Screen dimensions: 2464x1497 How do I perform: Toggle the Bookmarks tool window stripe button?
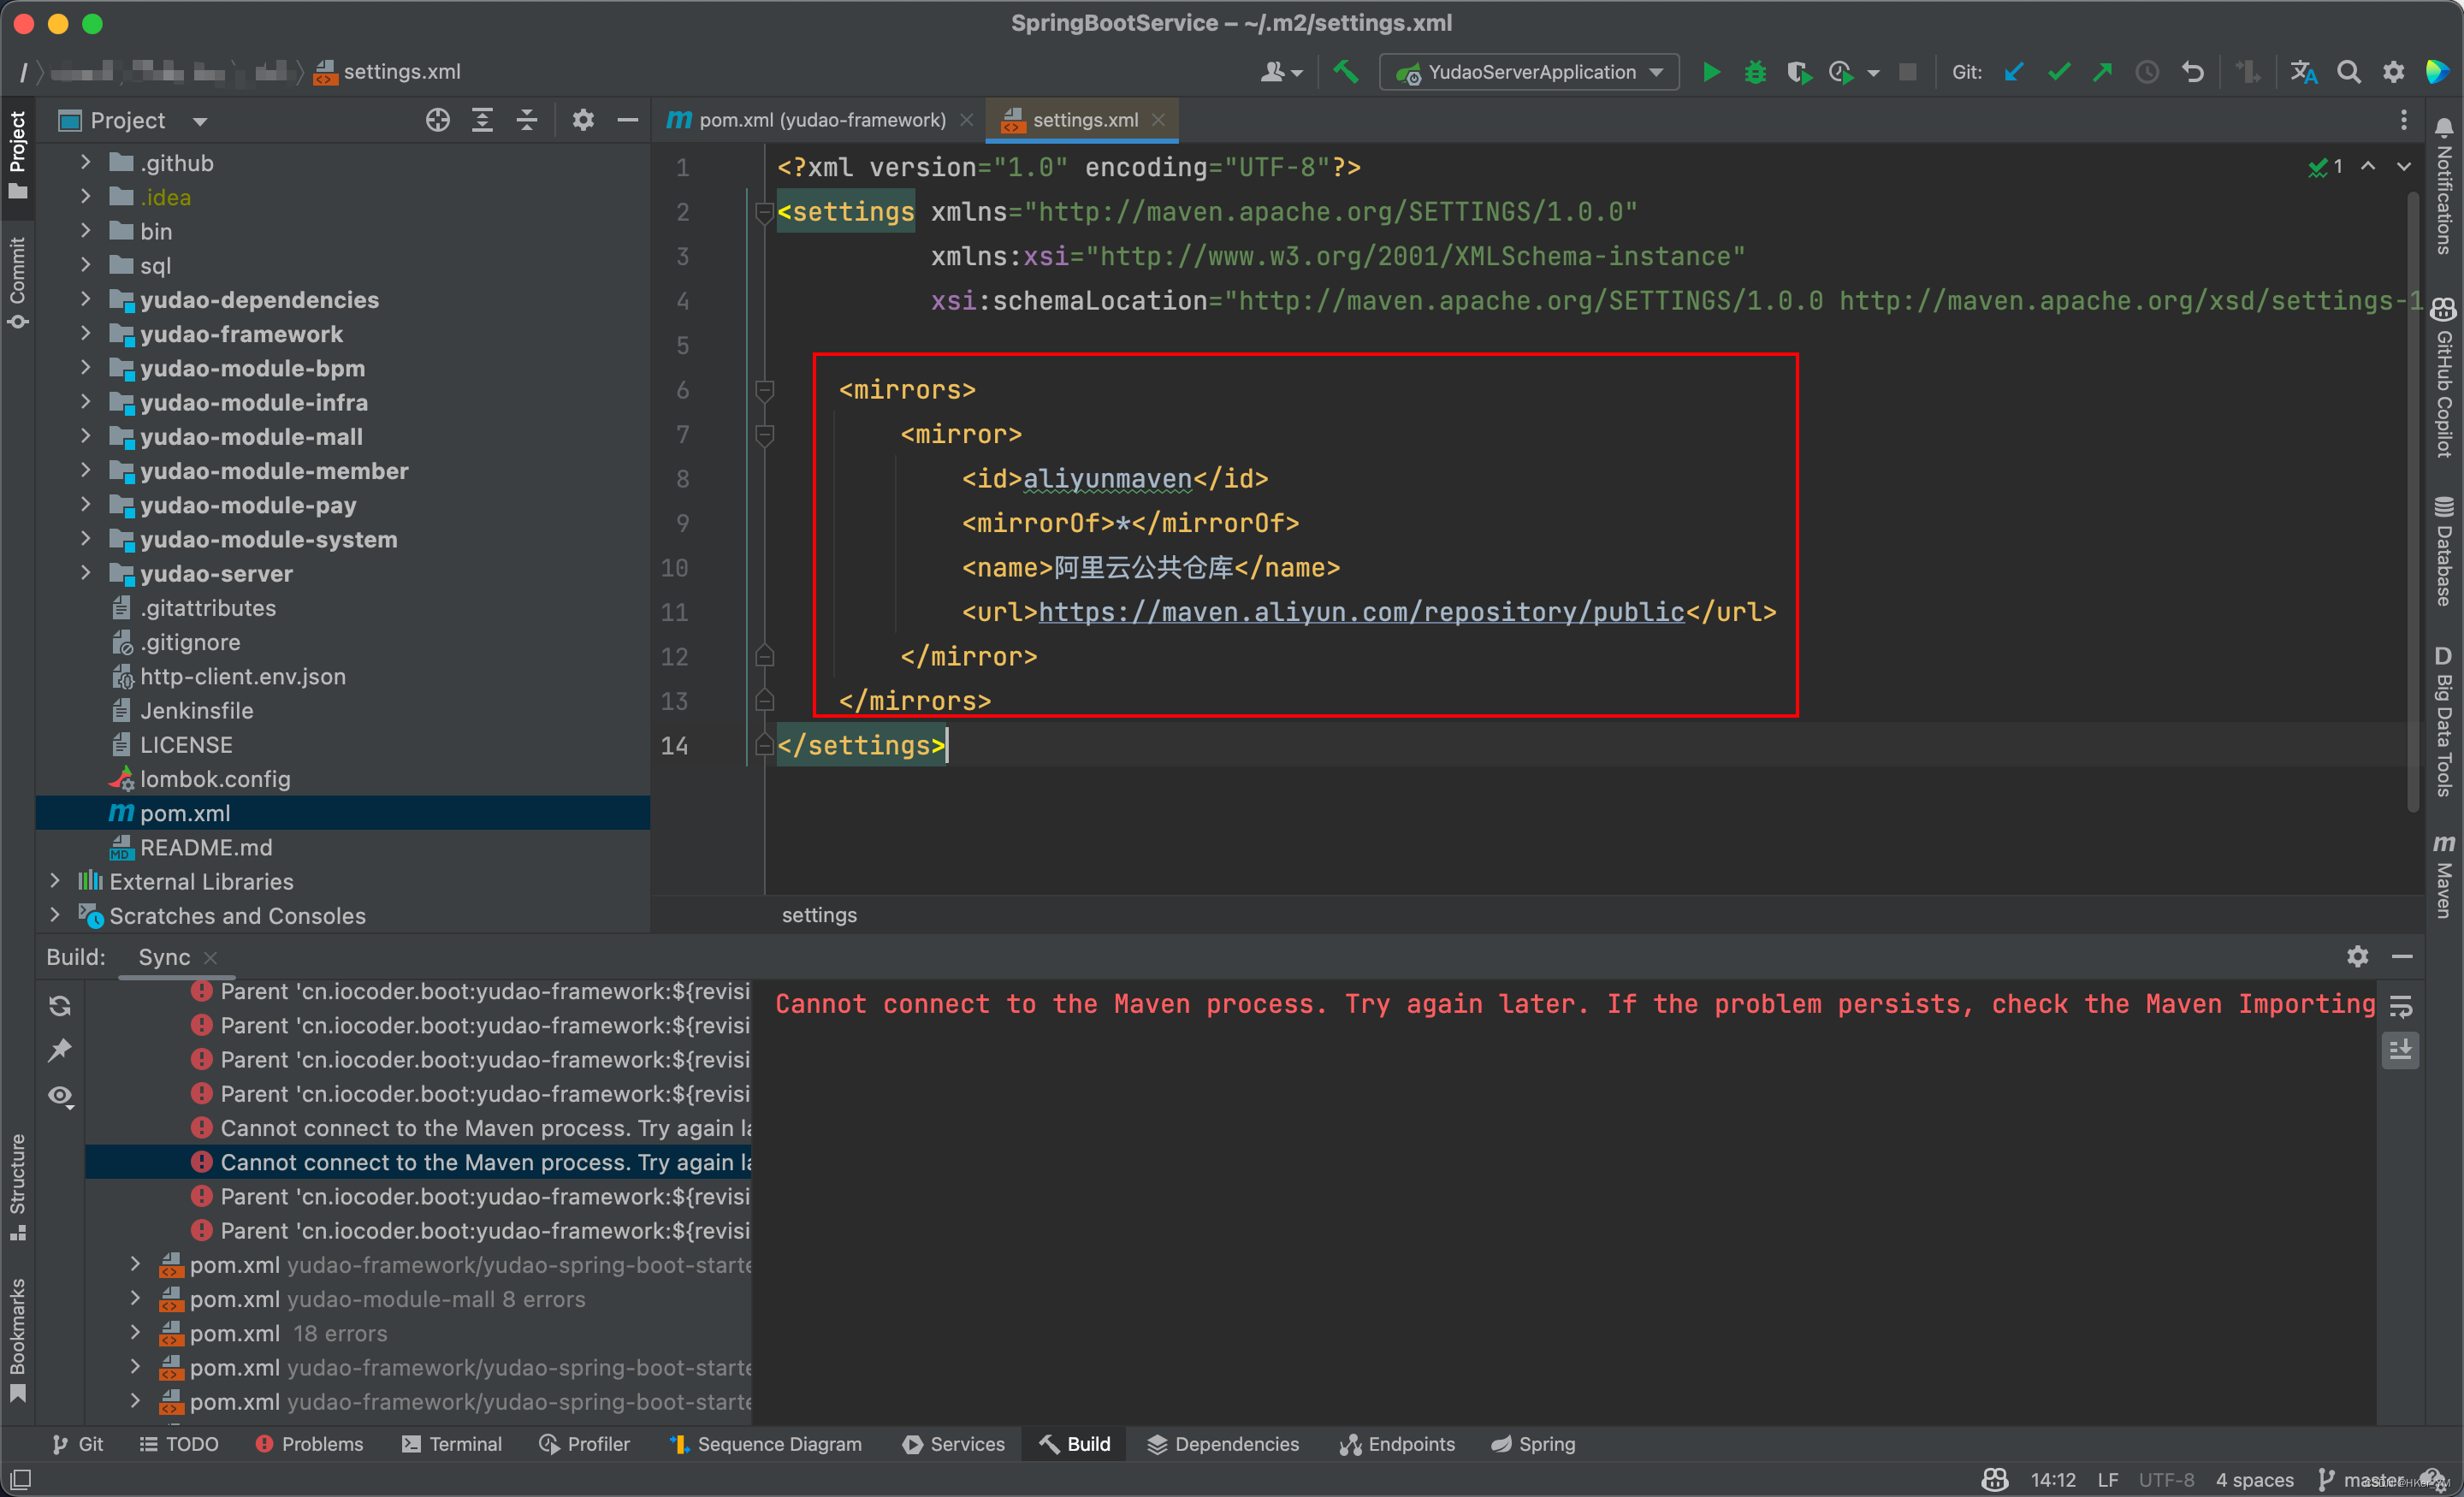18,1340
